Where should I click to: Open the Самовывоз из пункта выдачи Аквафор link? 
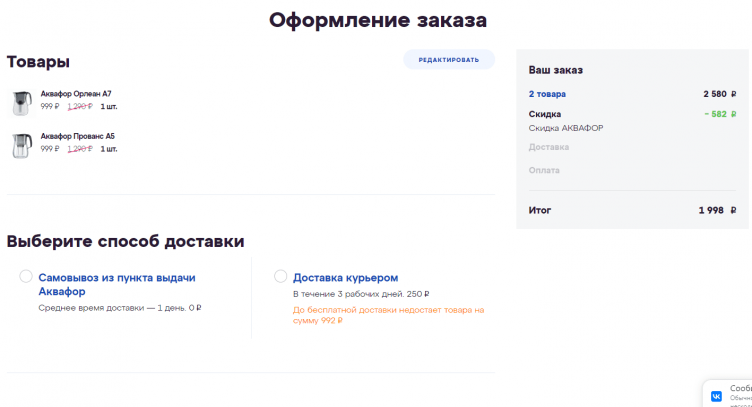(x=117, y=284)
